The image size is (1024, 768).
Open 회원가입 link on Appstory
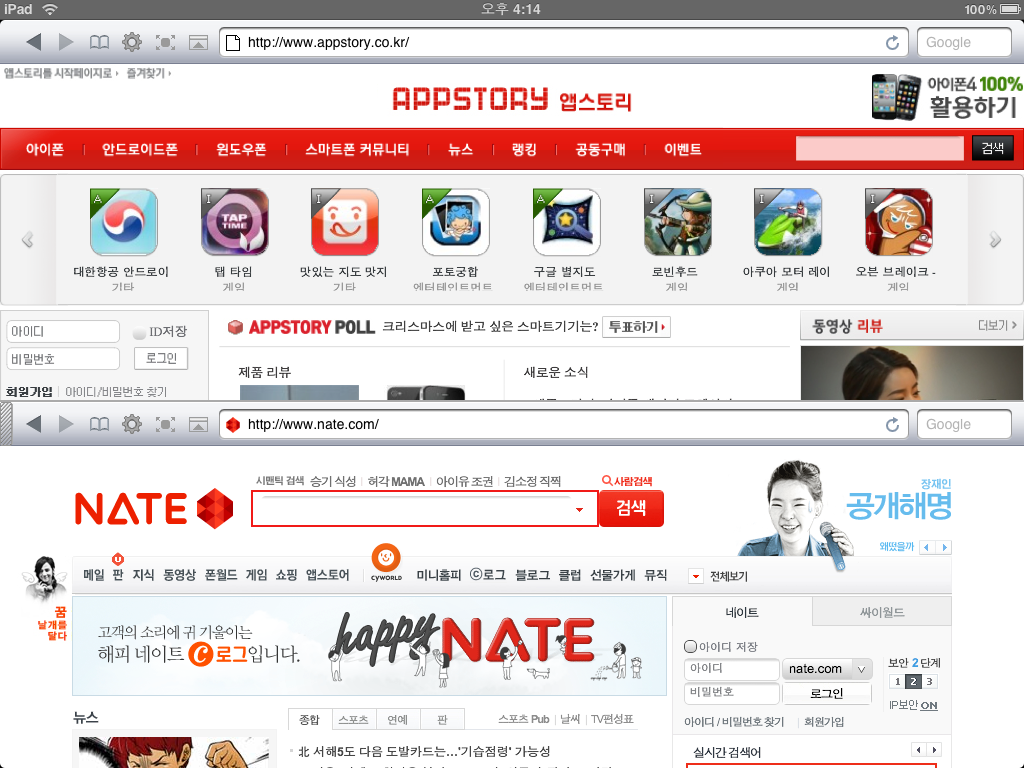(29, 392)
